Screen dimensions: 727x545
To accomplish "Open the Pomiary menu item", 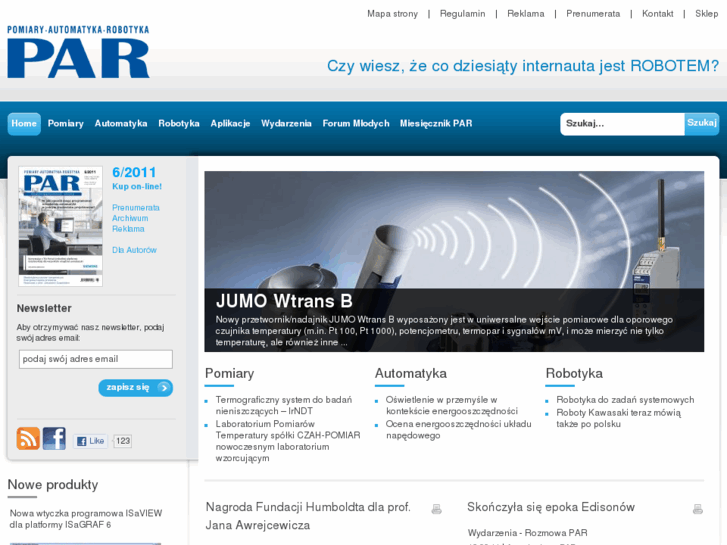I will coord(66,123).
